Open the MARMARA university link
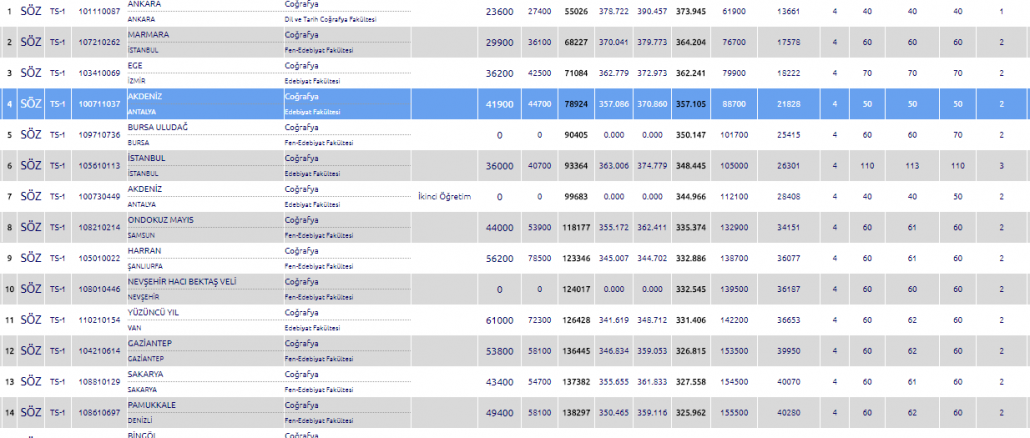The height and width of the screenshot is (438, 1030). coord(149,34)
